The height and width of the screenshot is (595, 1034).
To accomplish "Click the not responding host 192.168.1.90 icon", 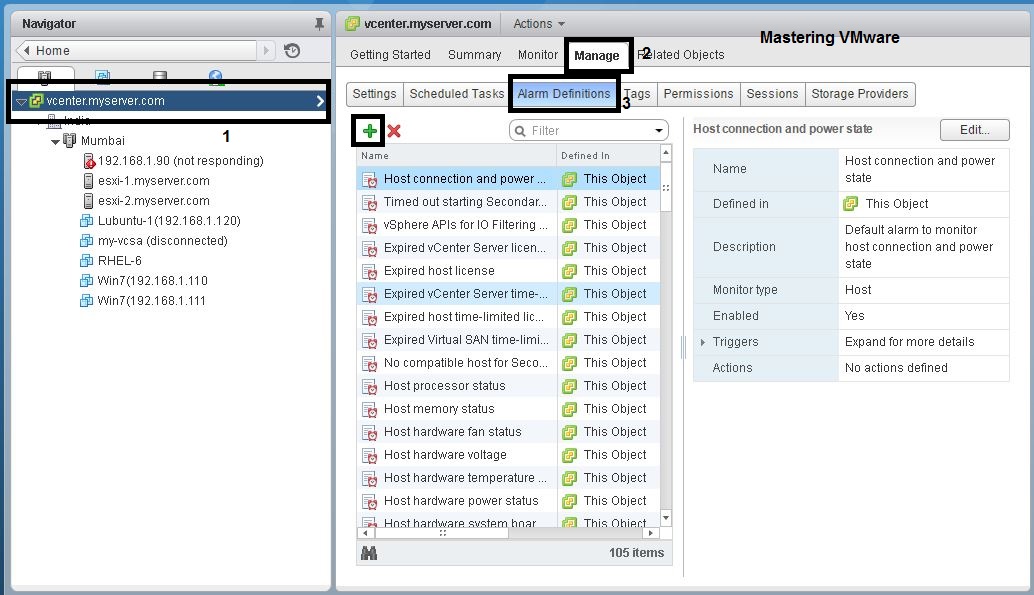I will coord(89,160).
